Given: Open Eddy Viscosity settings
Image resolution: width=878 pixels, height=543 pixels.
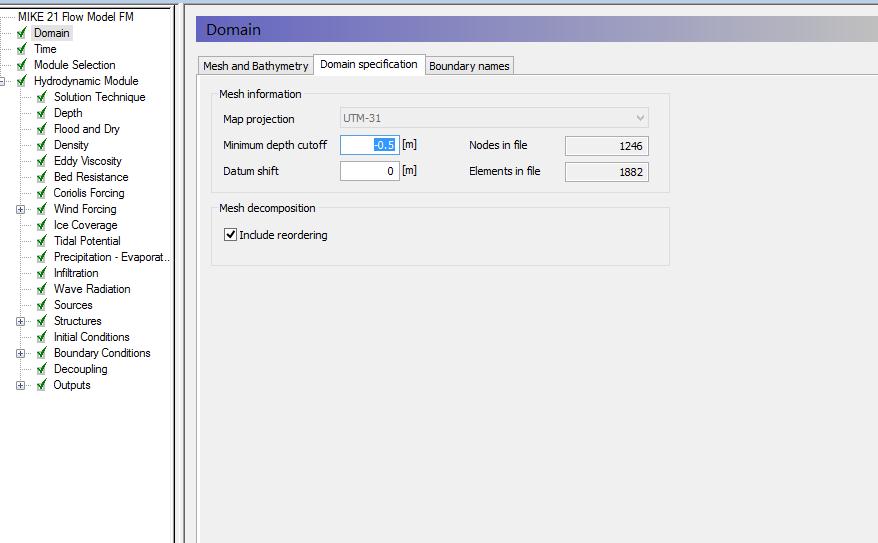Looking at the screenshot, I should point(88,161).
